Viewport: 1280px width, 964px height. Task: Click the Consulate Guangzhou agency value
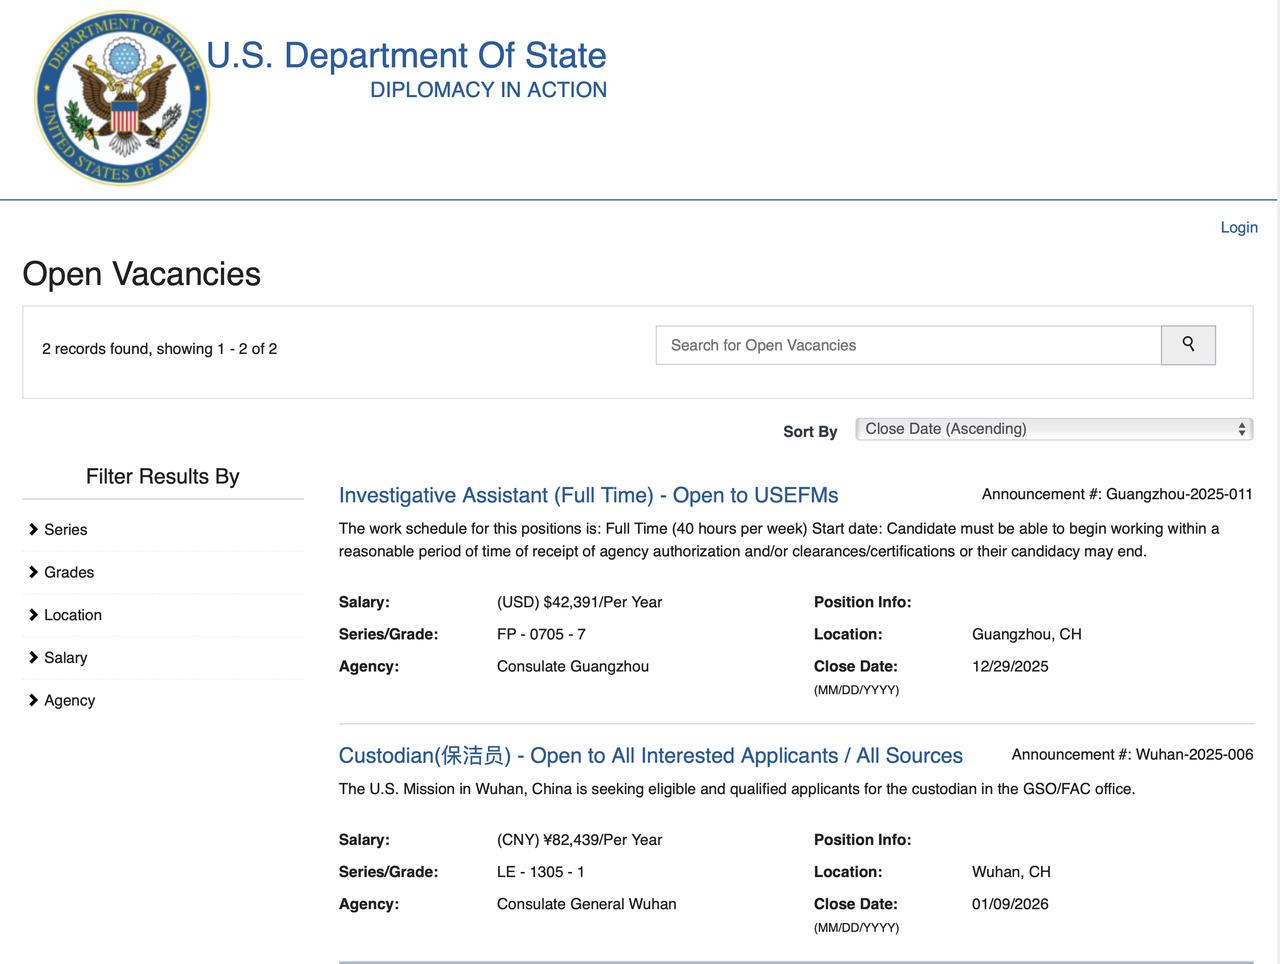tap(573, 666)
